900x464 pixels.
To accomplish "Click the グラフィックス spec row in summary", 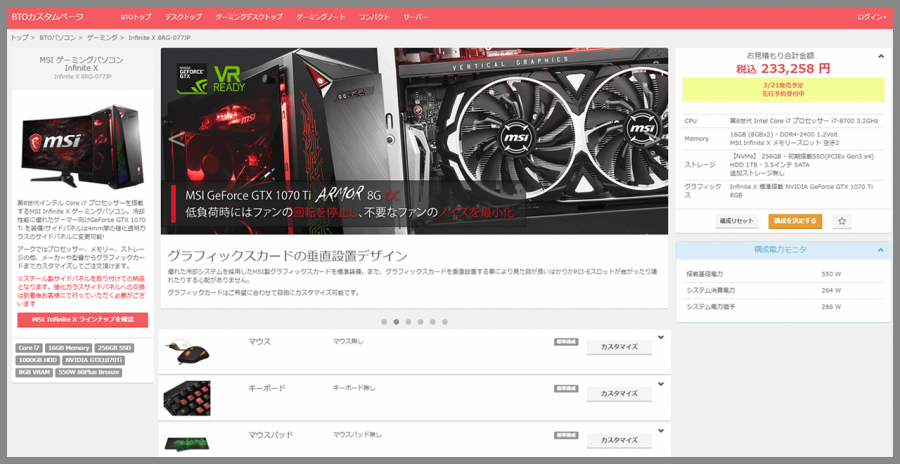I will click(x=783, y=191).
